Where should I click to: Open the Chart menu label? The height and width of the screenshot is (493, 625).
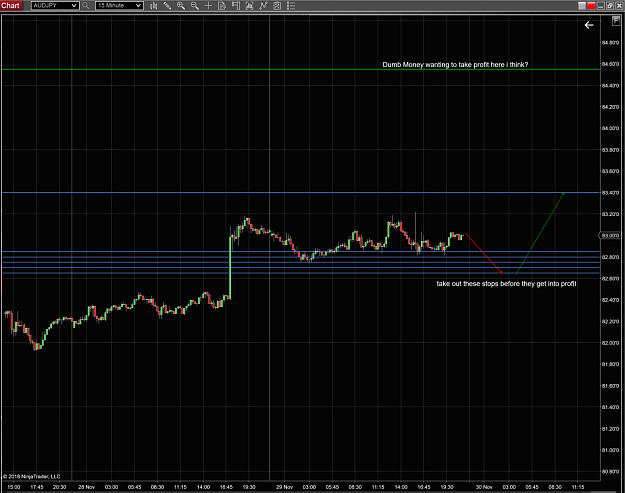(10, 6)
